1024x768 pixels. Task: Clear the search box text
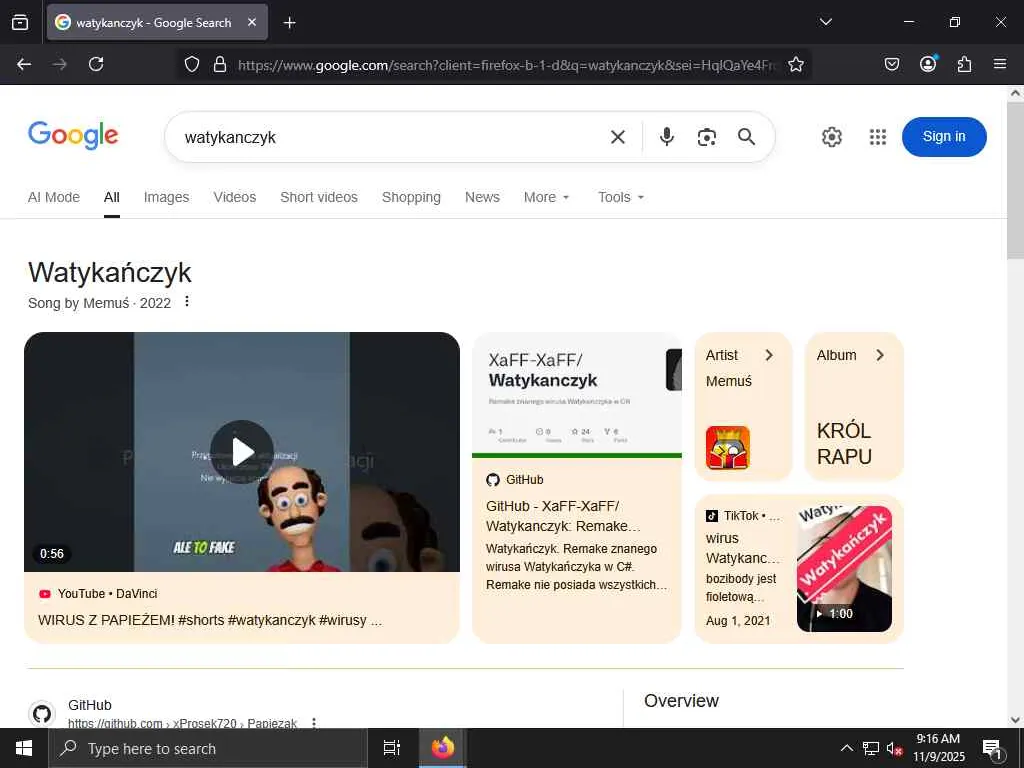(618, 137)
